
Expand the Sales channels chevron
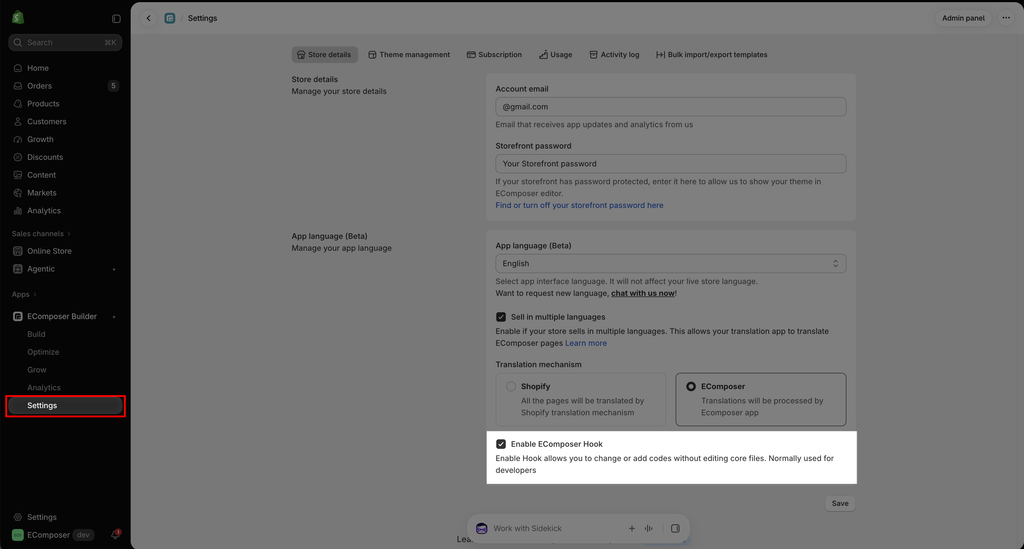click(69, 234)
